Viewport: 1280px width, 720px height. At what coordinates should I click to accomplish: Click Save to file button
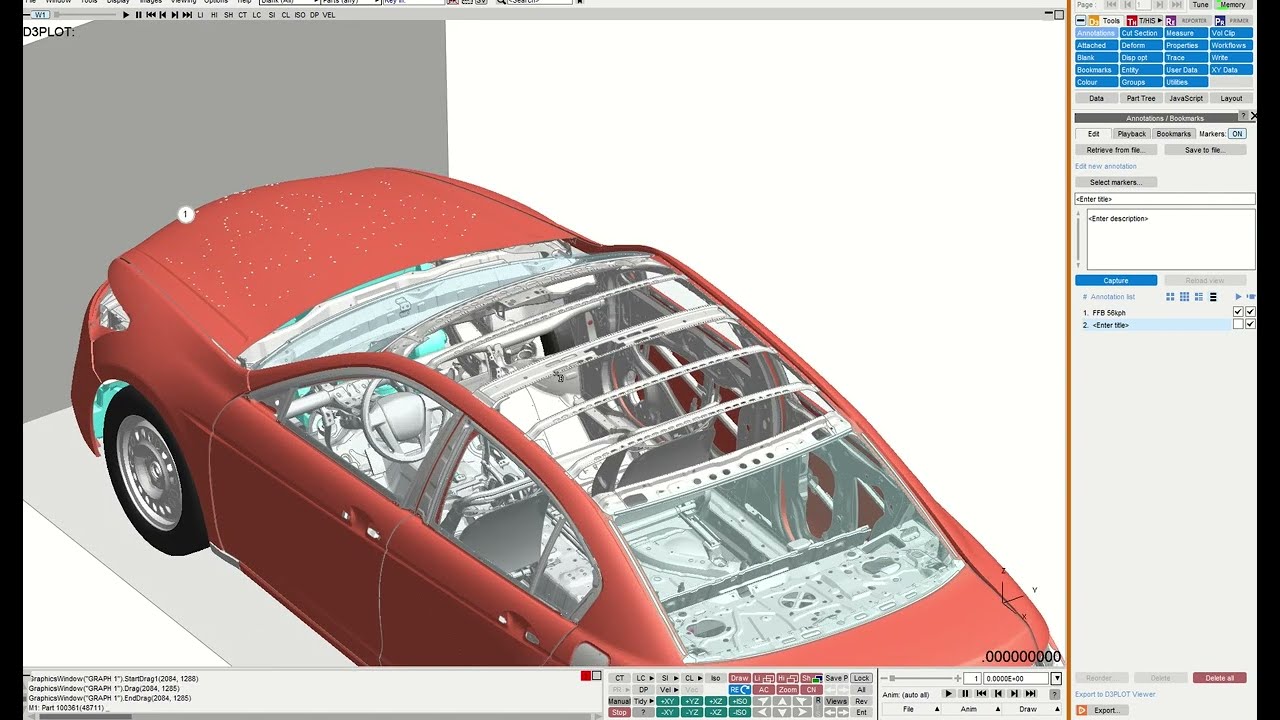pos(1205,150)
